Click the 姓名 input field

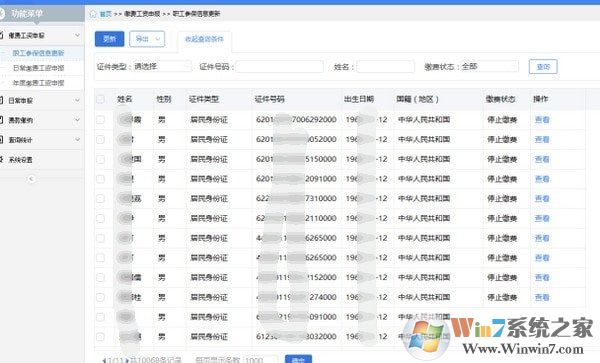click(386, 67)
